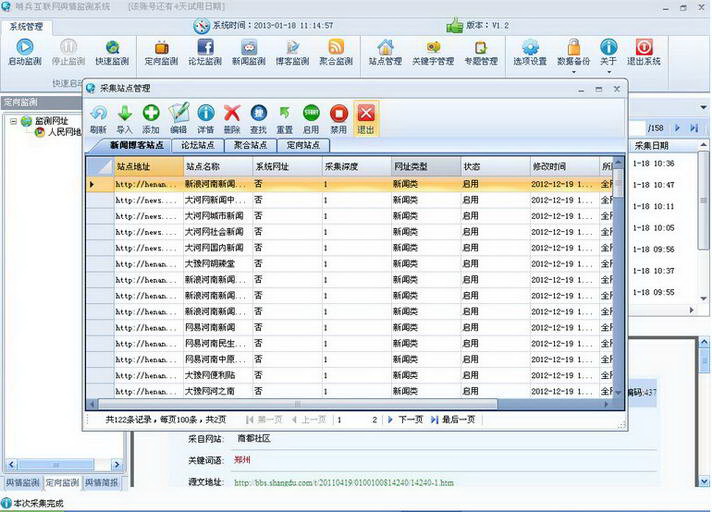Click 导入 import icon

pyautogui.click(x=124, y=119)
